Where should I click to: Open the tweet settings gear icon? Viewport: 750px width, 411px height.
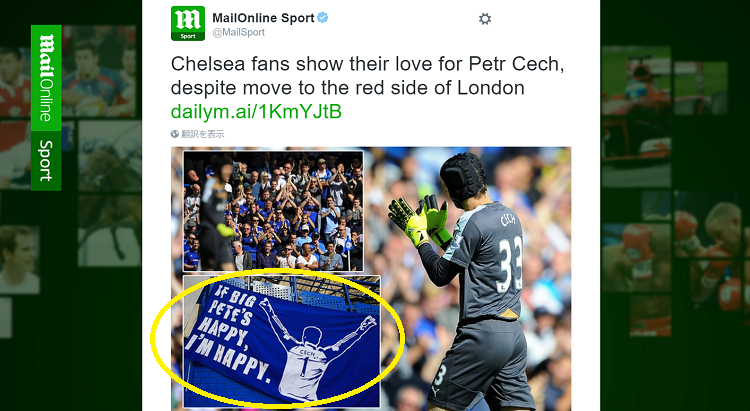coord(485,19)
